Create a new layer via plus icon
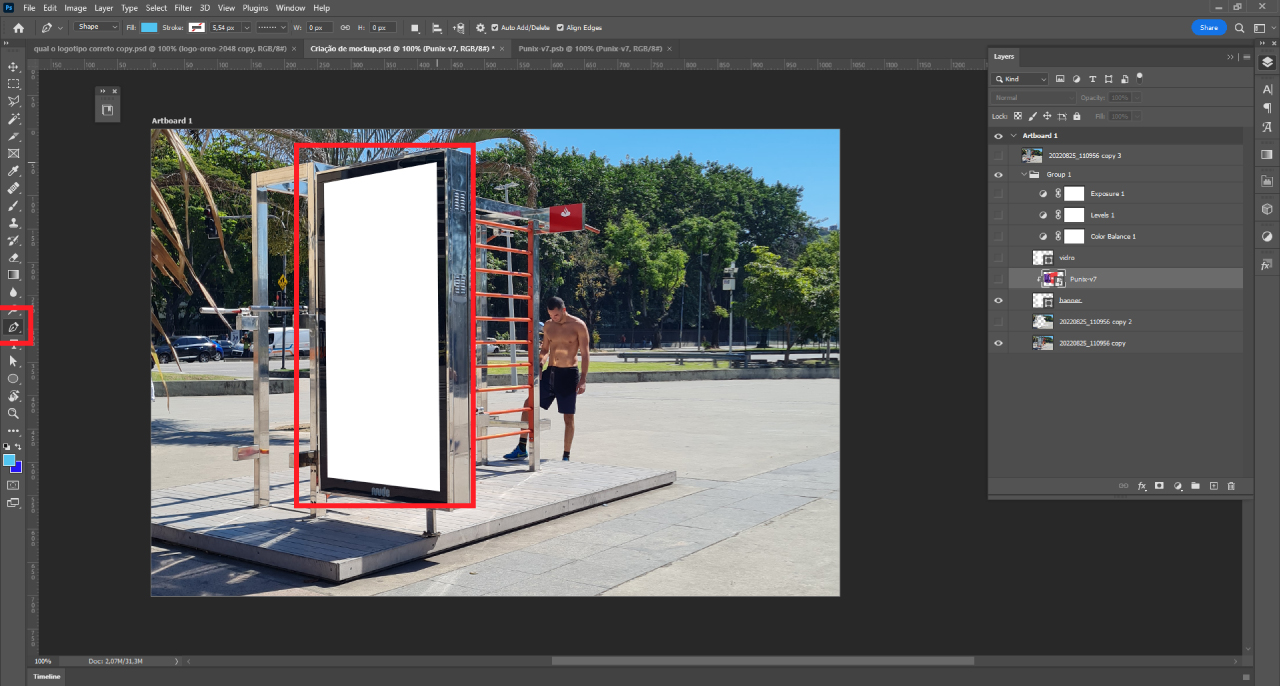 pos(1213,486)
